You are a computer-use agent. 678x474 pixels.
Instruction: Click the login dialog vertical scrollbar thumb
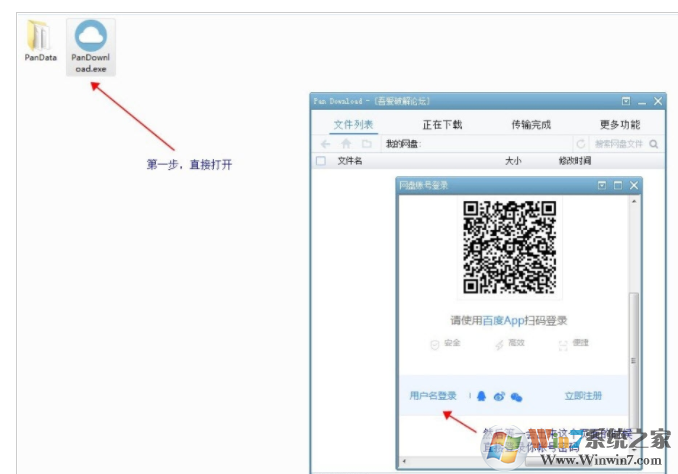click(634, 360)
